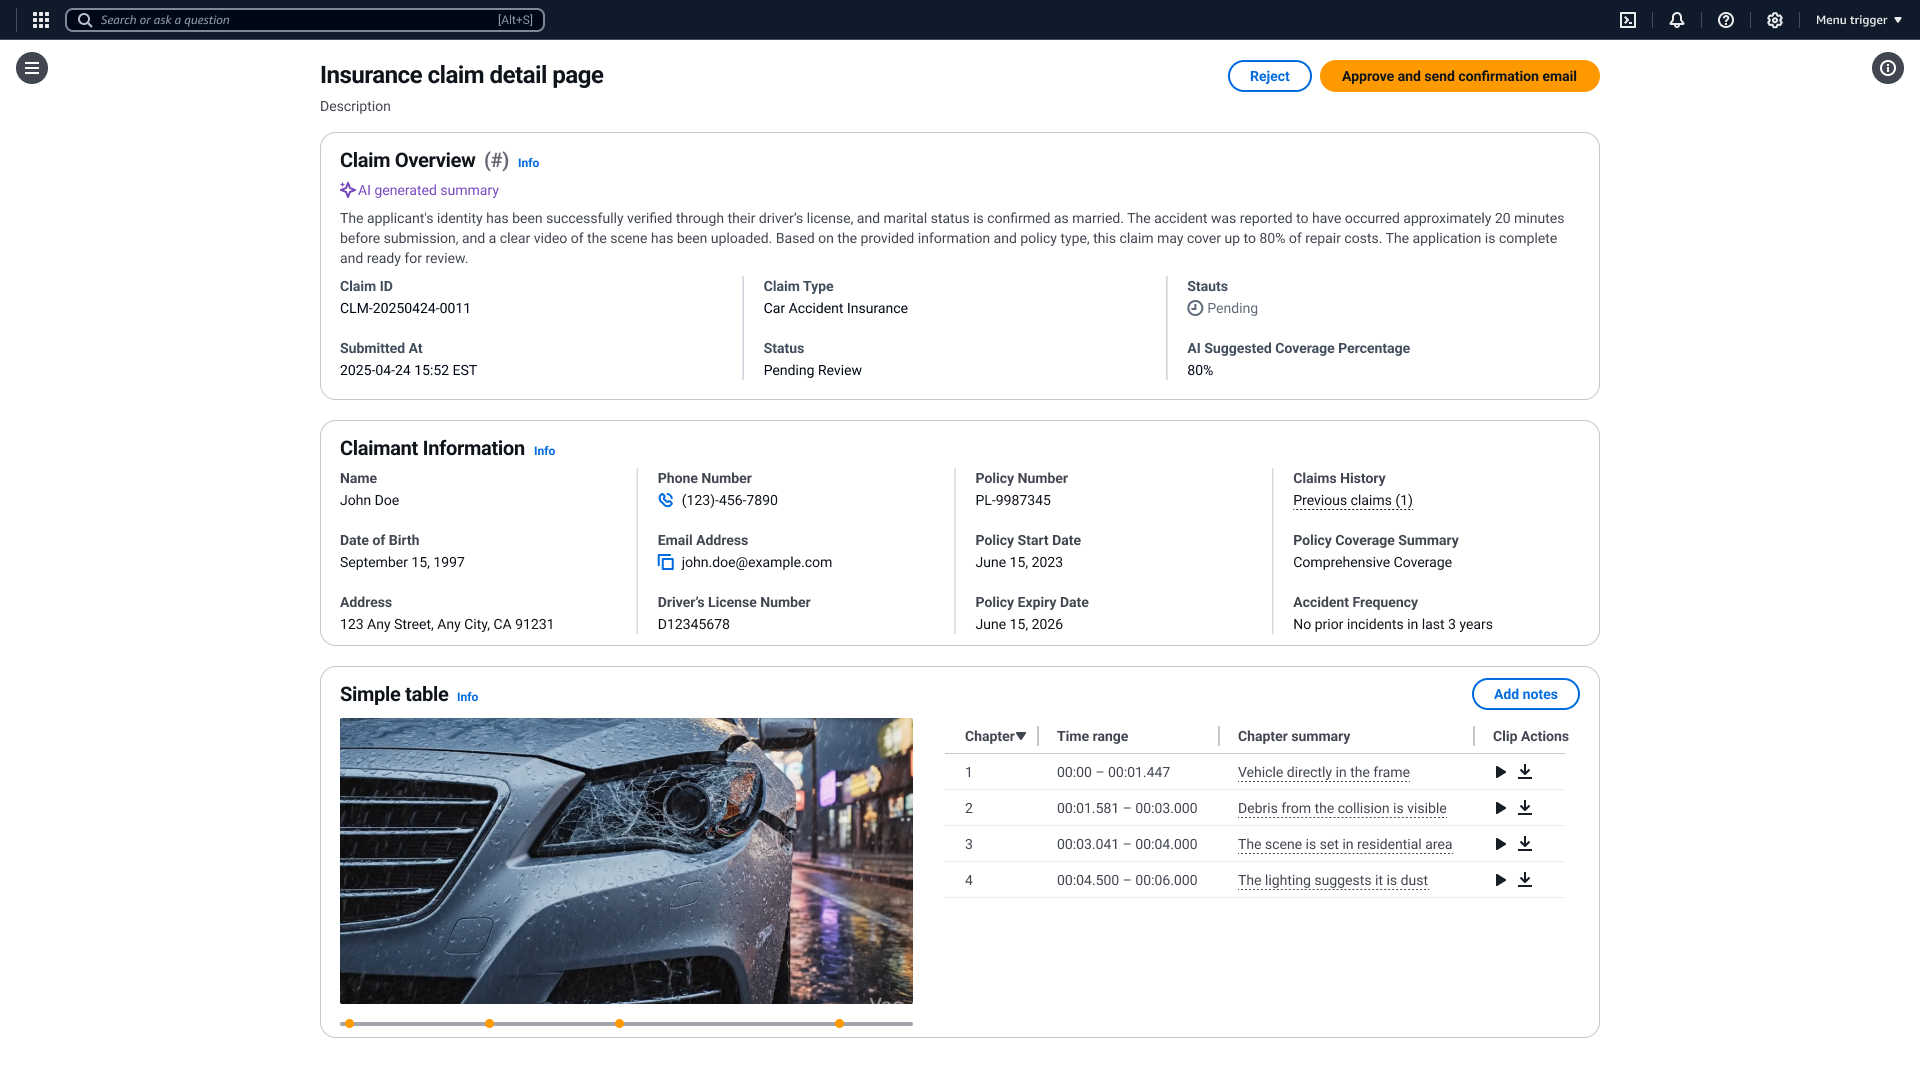Open the notifications bell

[x=1677, y=20]
